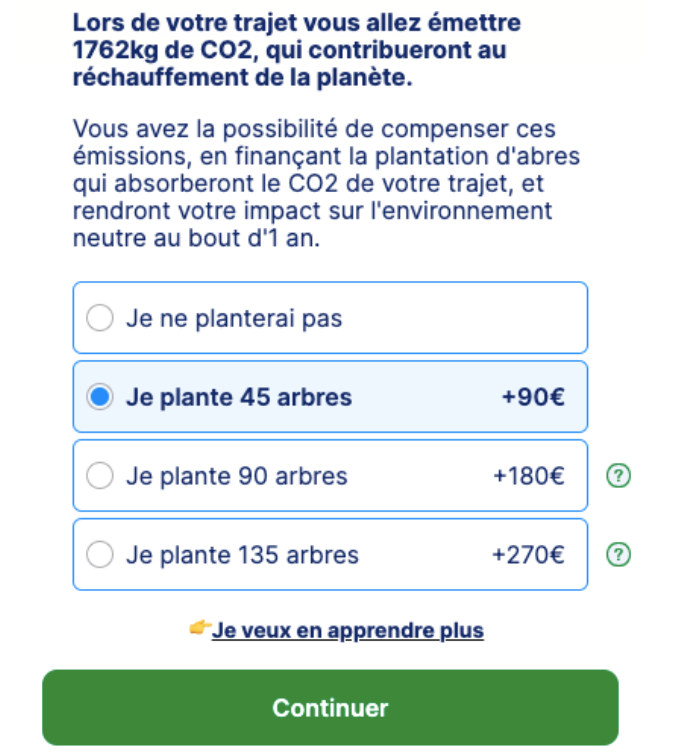The height and width of the screenshot is (756, 676).
Task: Choose the 90 arbres radio button
Action: [100, 476]
